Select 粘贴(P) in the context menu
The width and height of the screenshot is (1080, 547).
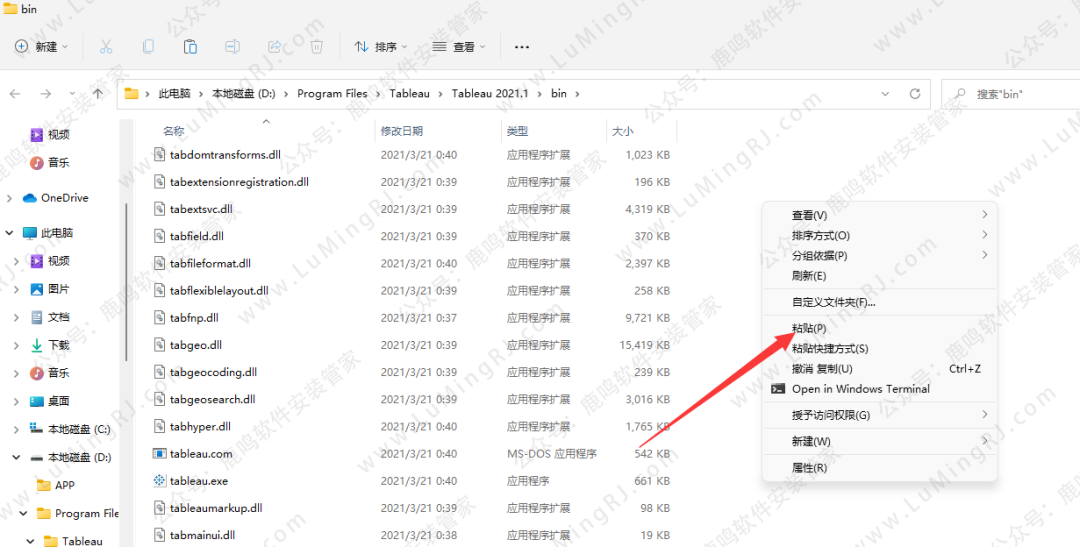point(809,328)
